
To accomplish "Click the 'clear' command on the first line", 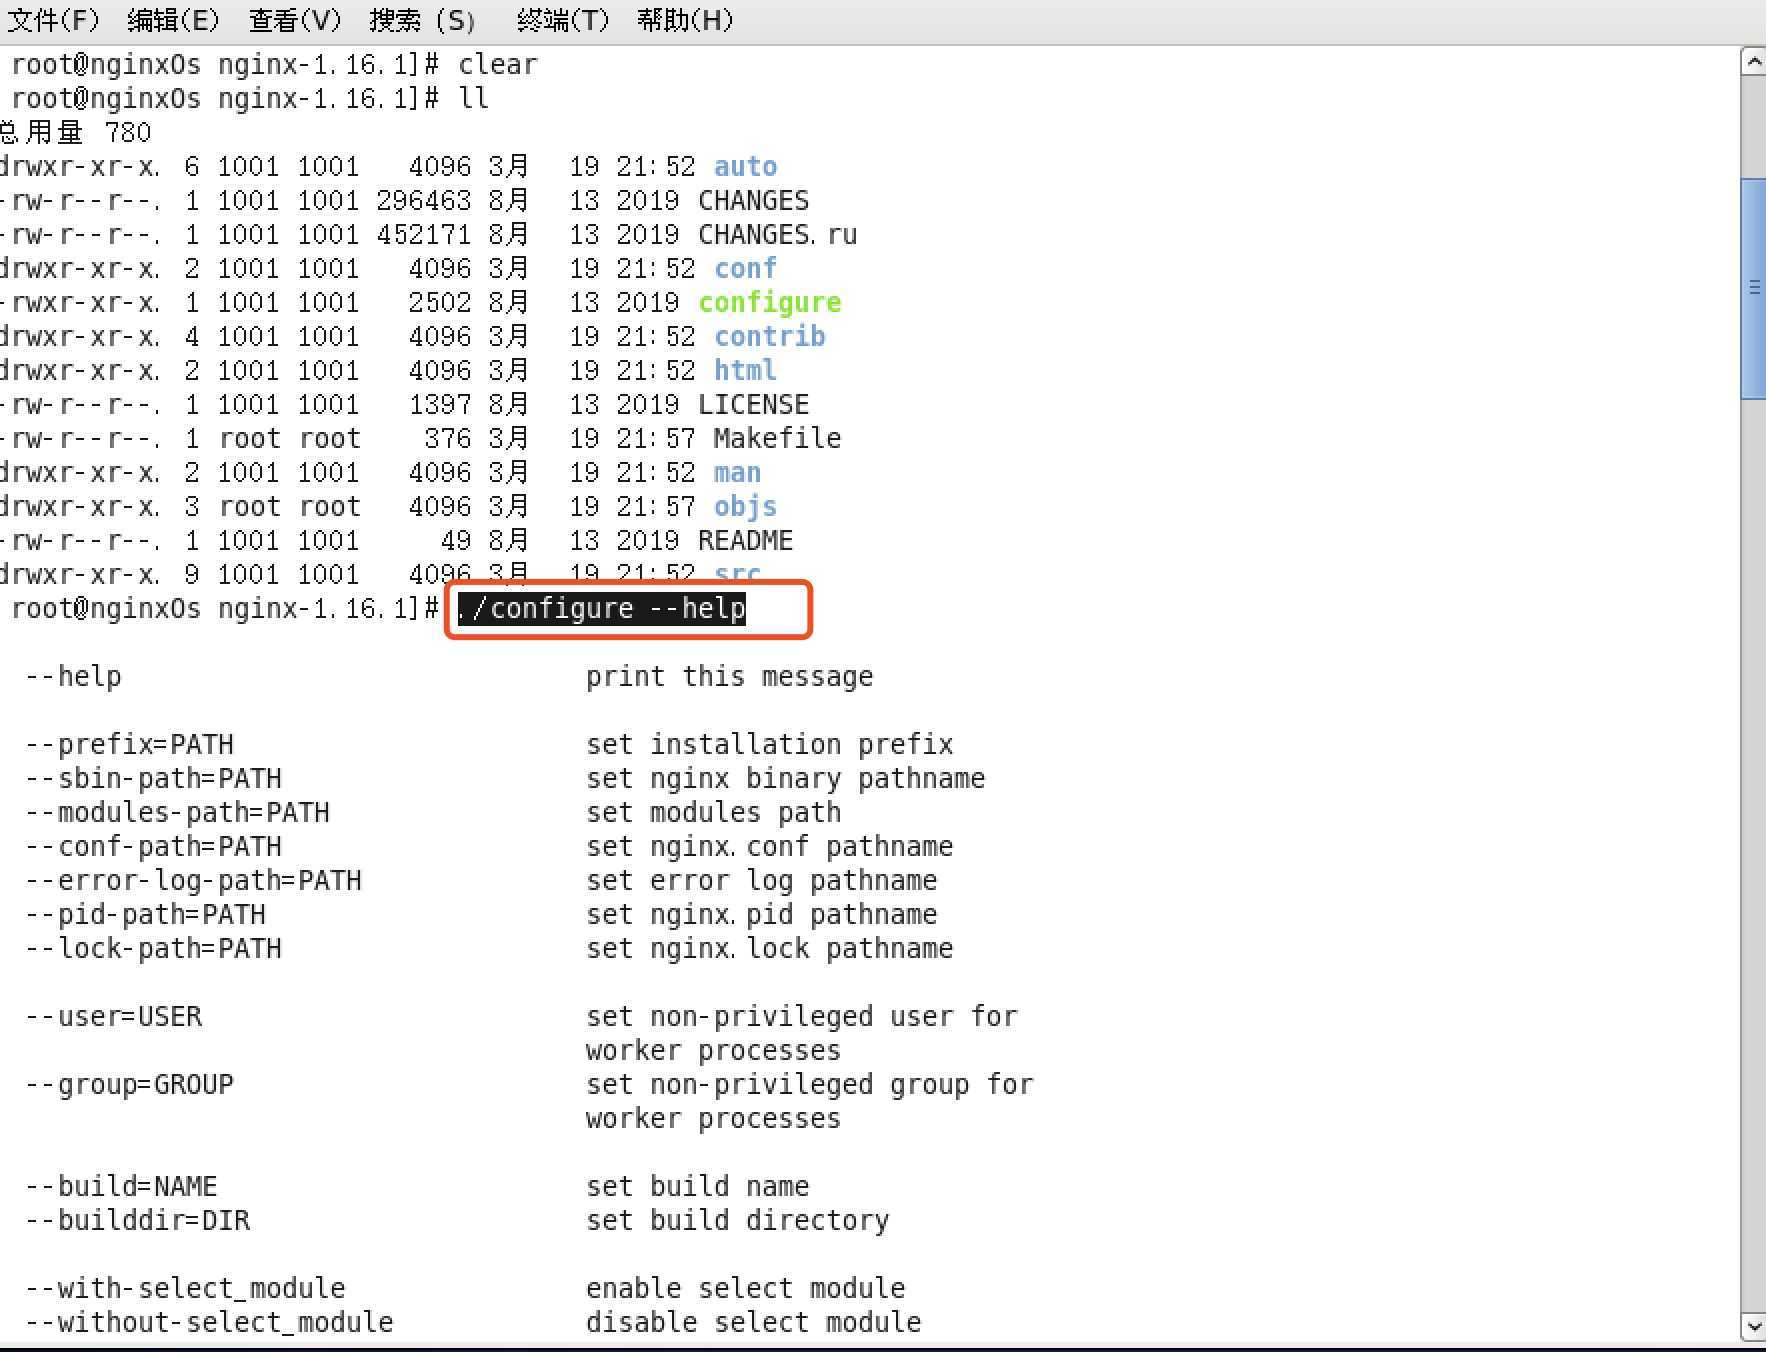I will pyautogui.click(x=498, y=65).
